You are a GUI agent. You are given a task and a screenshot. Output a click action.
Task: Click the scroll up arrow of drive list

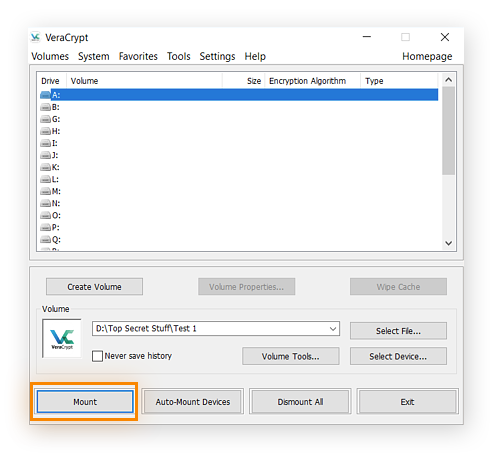[448, 80]
